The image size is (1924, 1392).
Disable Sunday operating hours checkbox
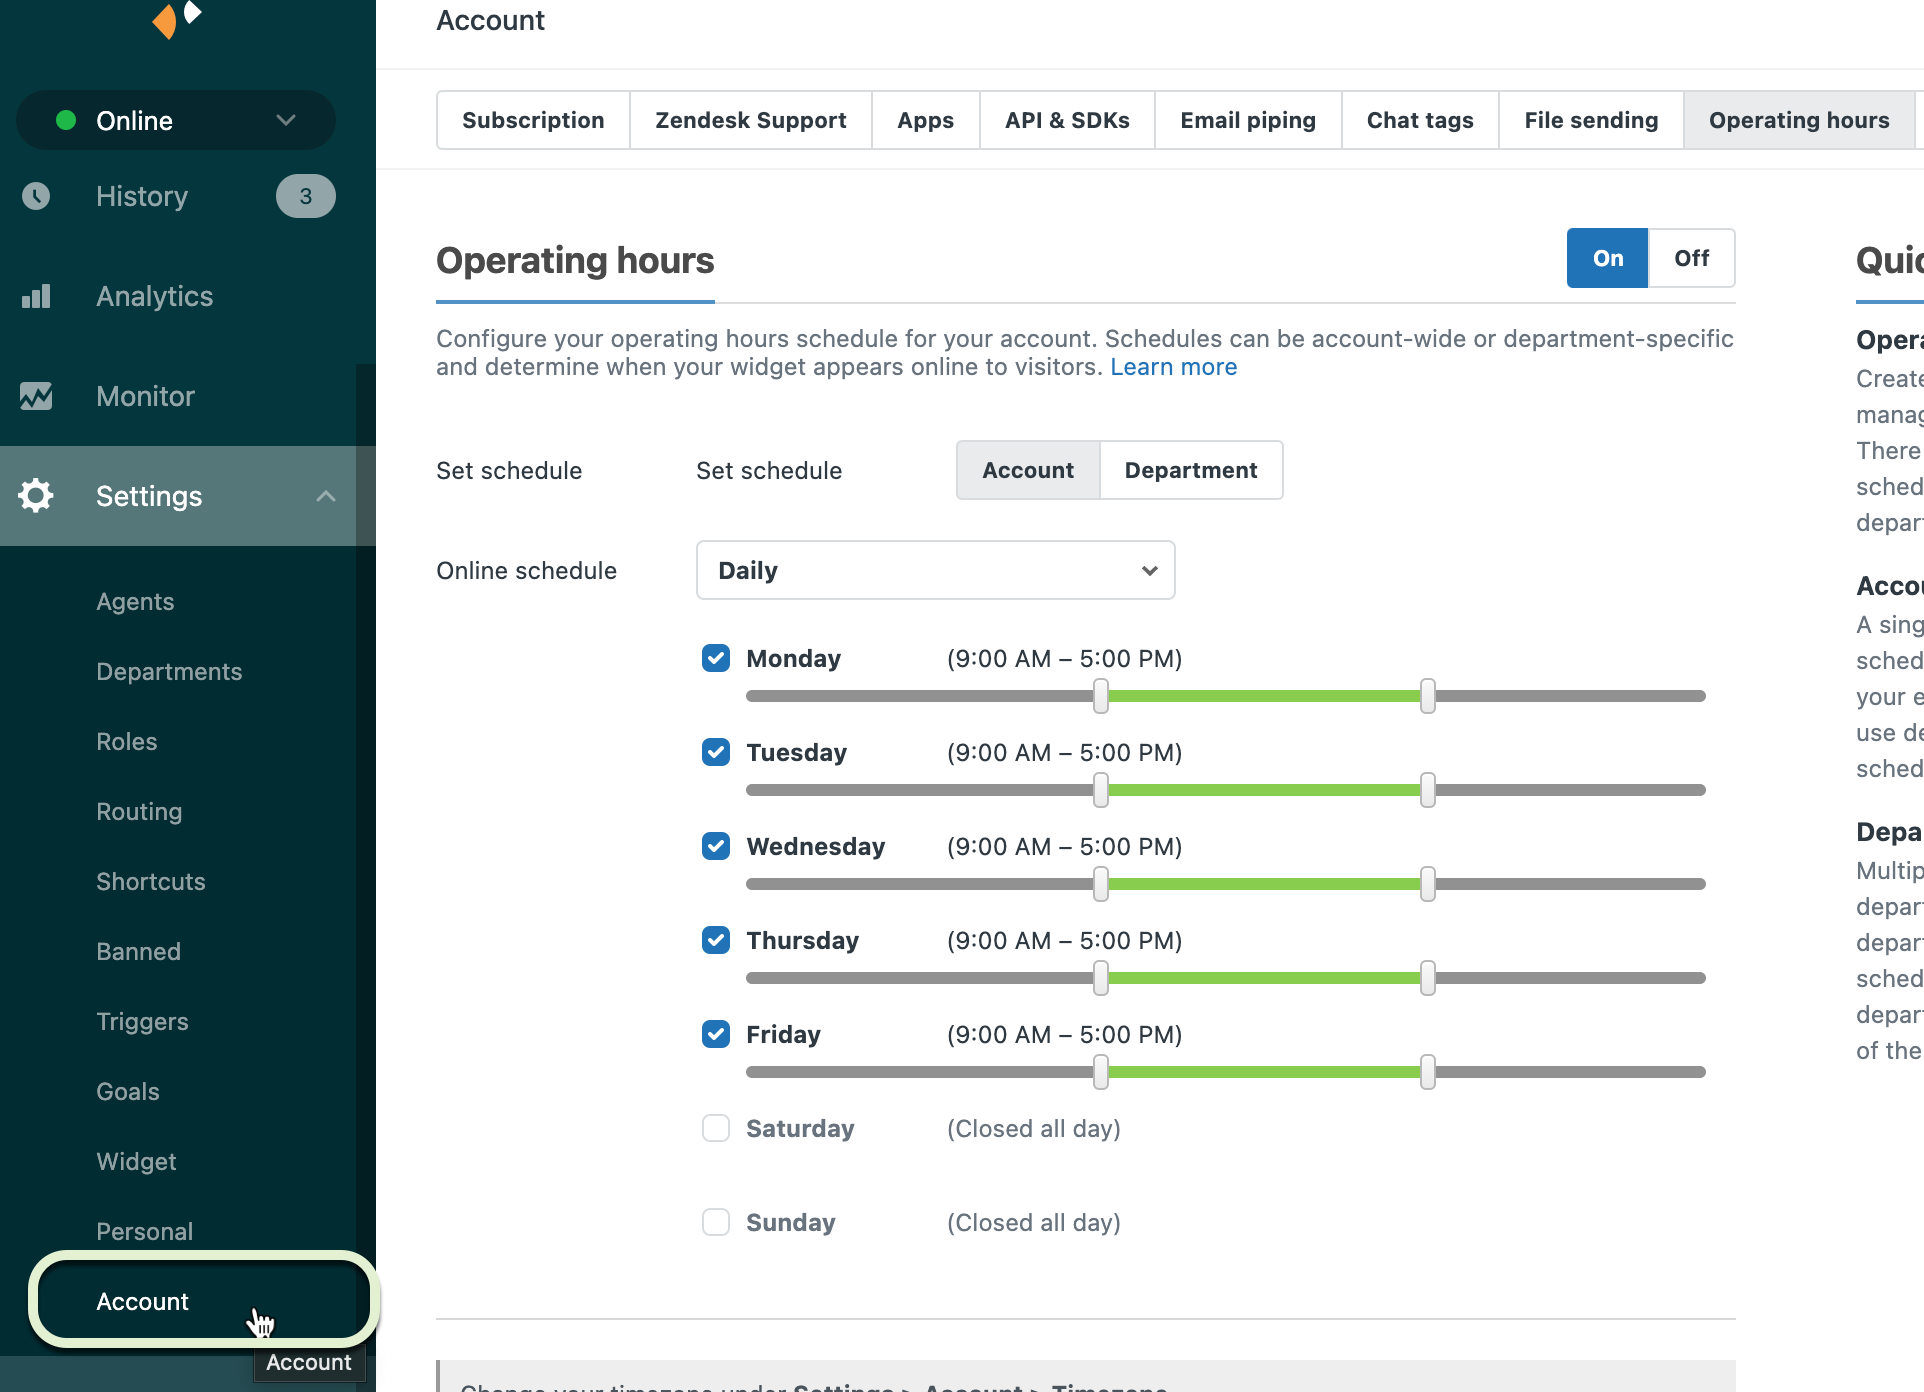pos(714,1222)
